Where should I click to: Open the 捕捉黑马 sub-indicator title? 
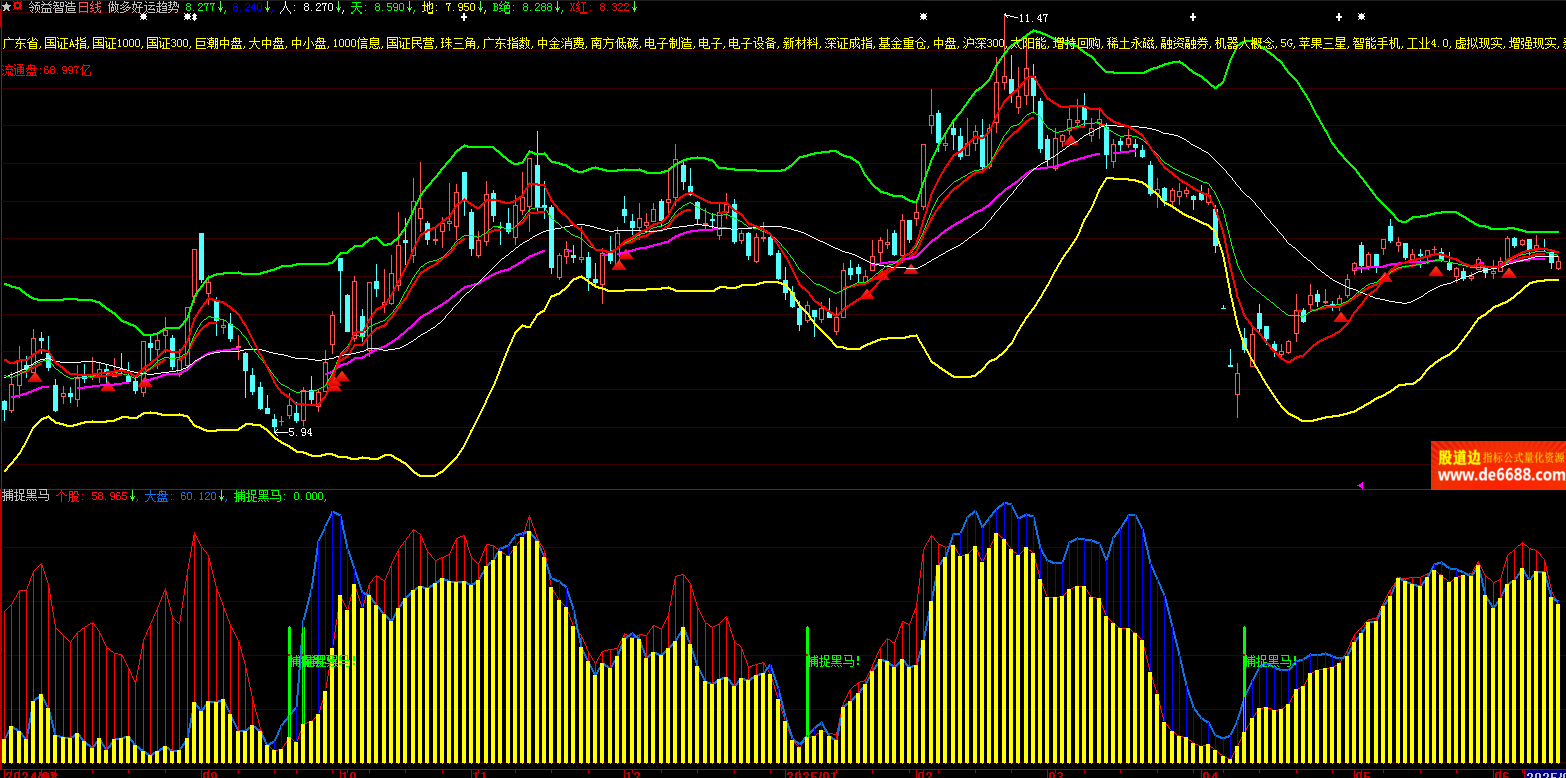tap(25, 496)
